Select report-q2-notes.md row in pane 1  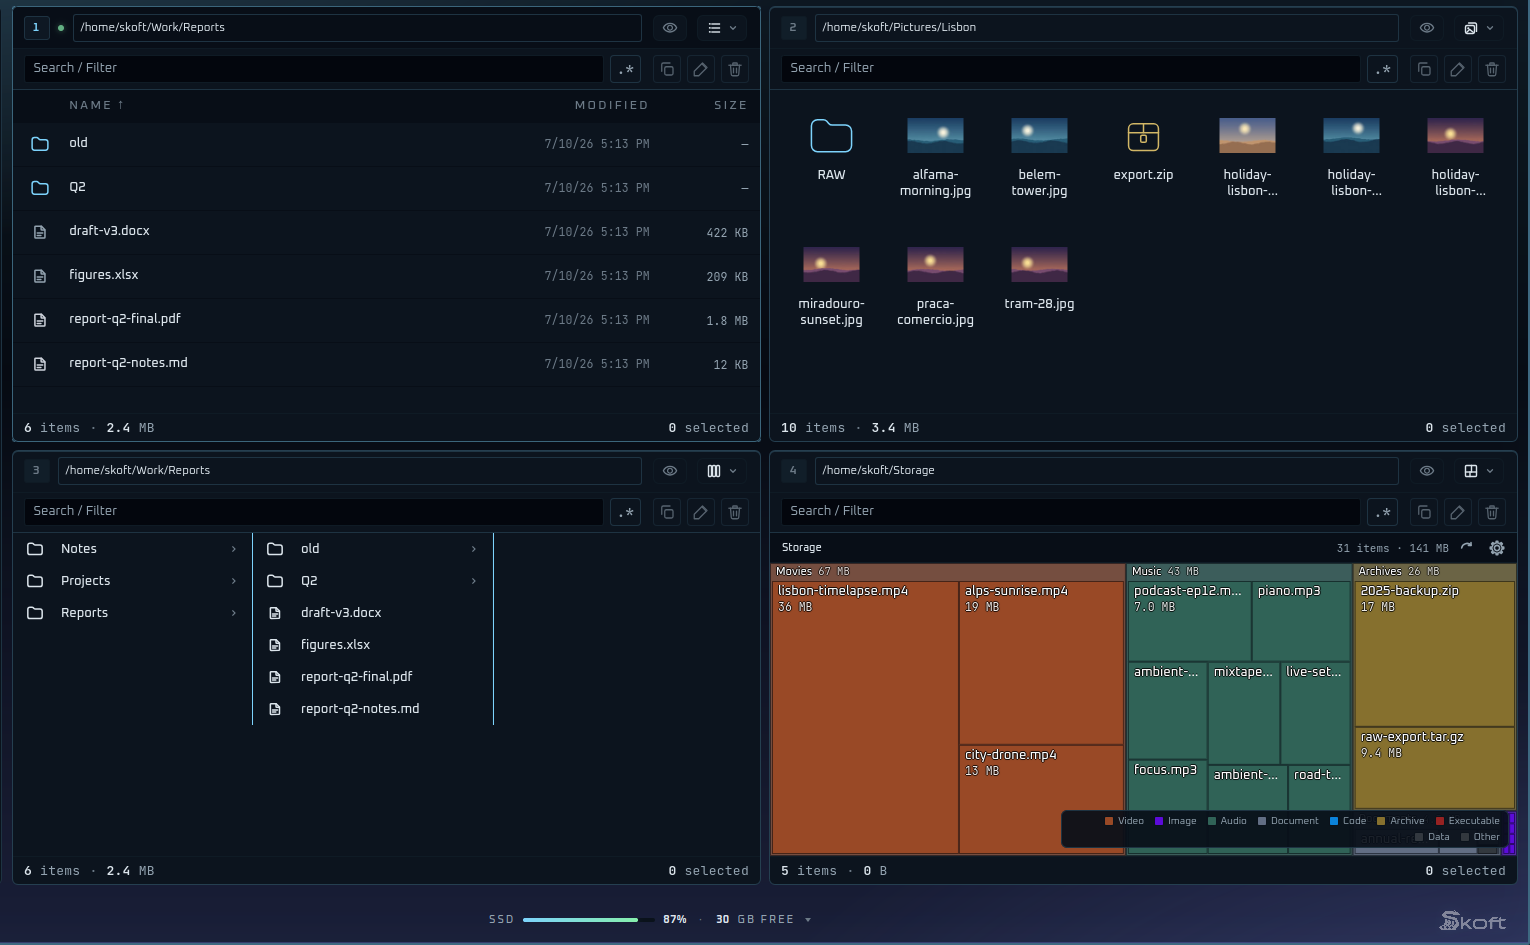click(x=386, y=364)
